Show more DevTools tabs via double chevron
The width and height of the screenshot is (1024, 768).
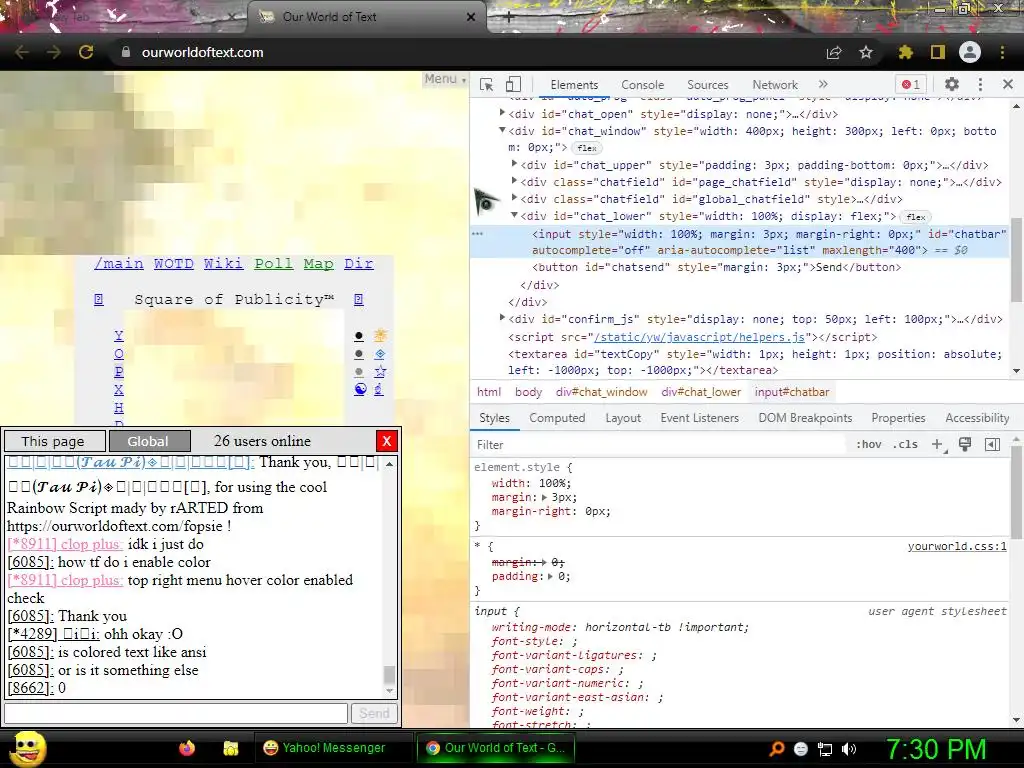[x=823, y=84]
